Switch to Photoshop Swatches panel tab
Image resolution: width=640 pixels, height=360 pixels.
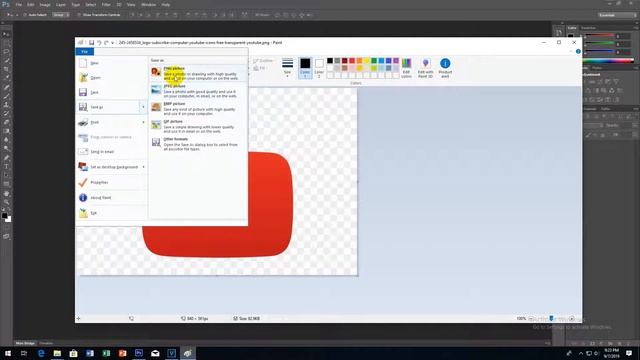[x=588, y=28]
